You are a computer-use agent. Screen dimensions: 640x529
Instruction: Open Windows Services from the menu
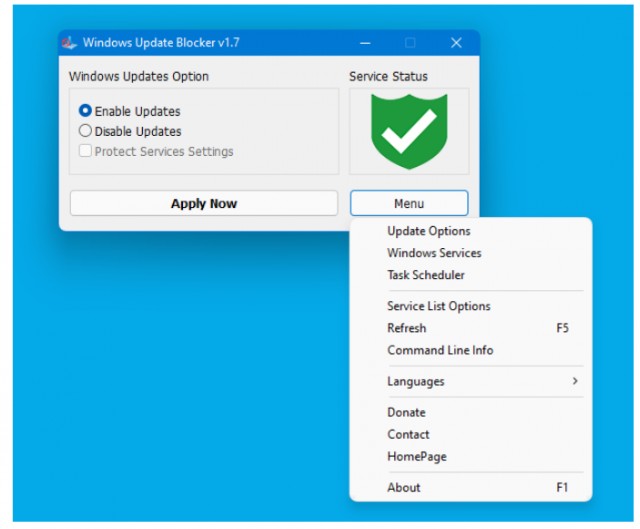[x=434, y=253]
